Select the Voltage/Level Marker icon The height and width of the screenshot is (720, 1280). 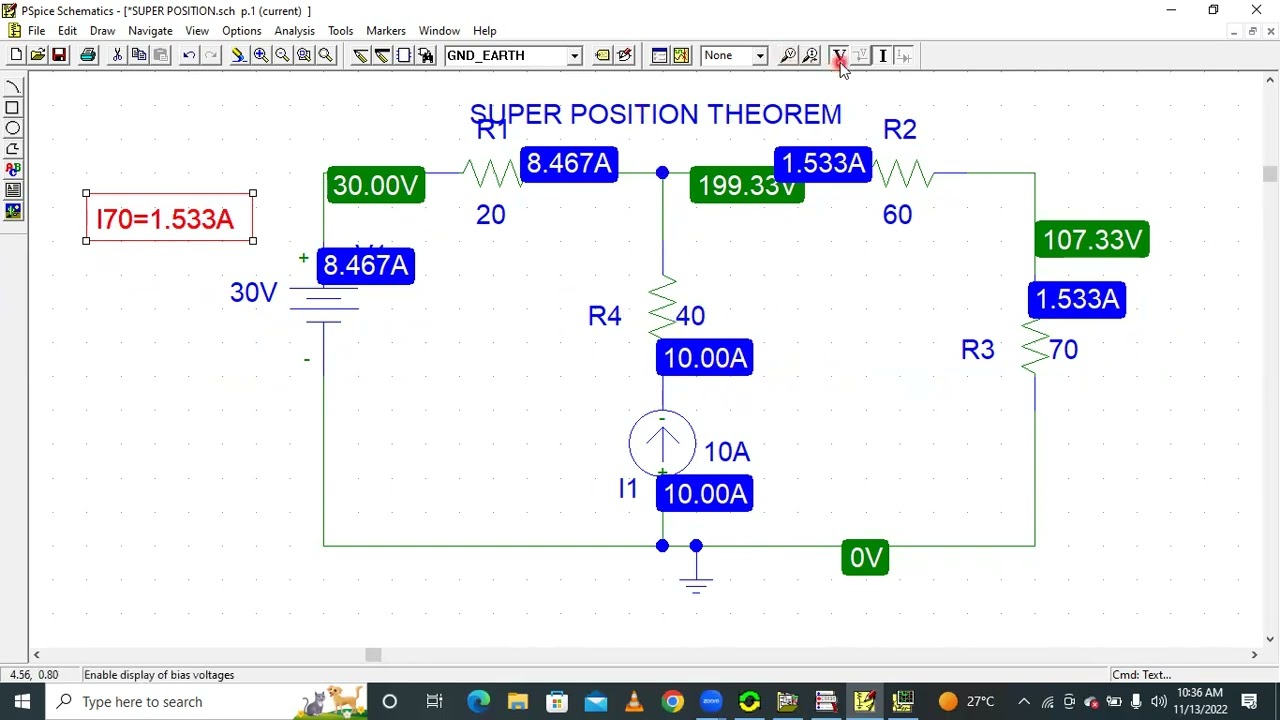tap(788, 56)
